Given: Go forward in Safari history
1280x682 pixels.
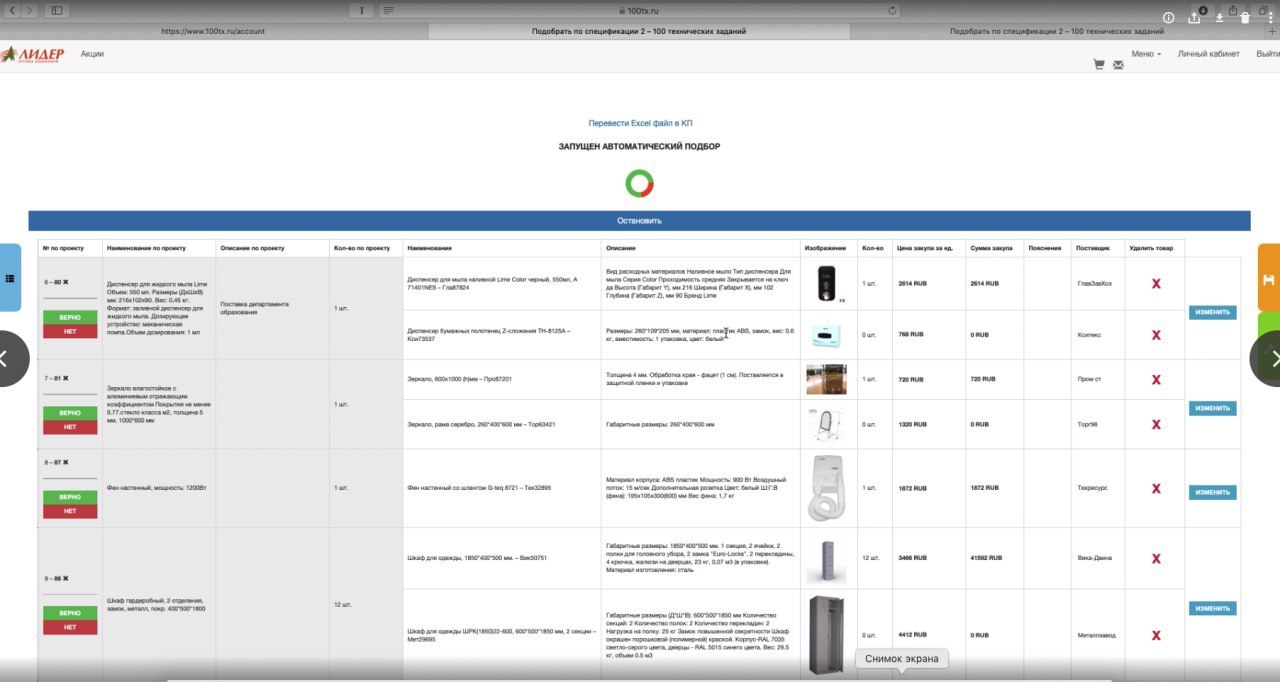Looking at the screenshot, I should (x=29, y=10).
